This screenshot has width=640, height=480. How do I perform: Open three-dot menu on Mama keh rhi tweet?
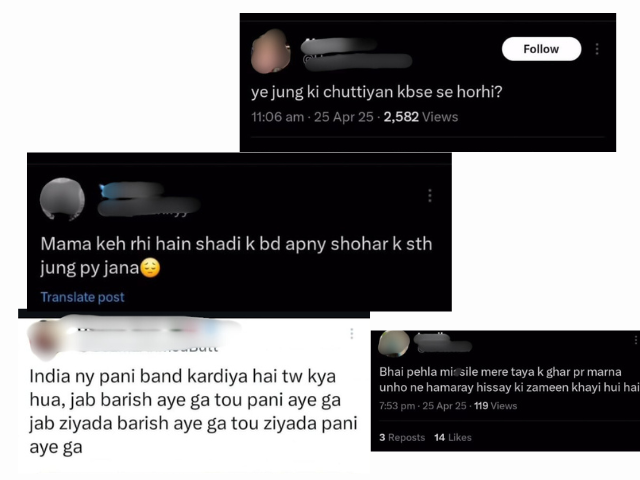pos(429,196)
